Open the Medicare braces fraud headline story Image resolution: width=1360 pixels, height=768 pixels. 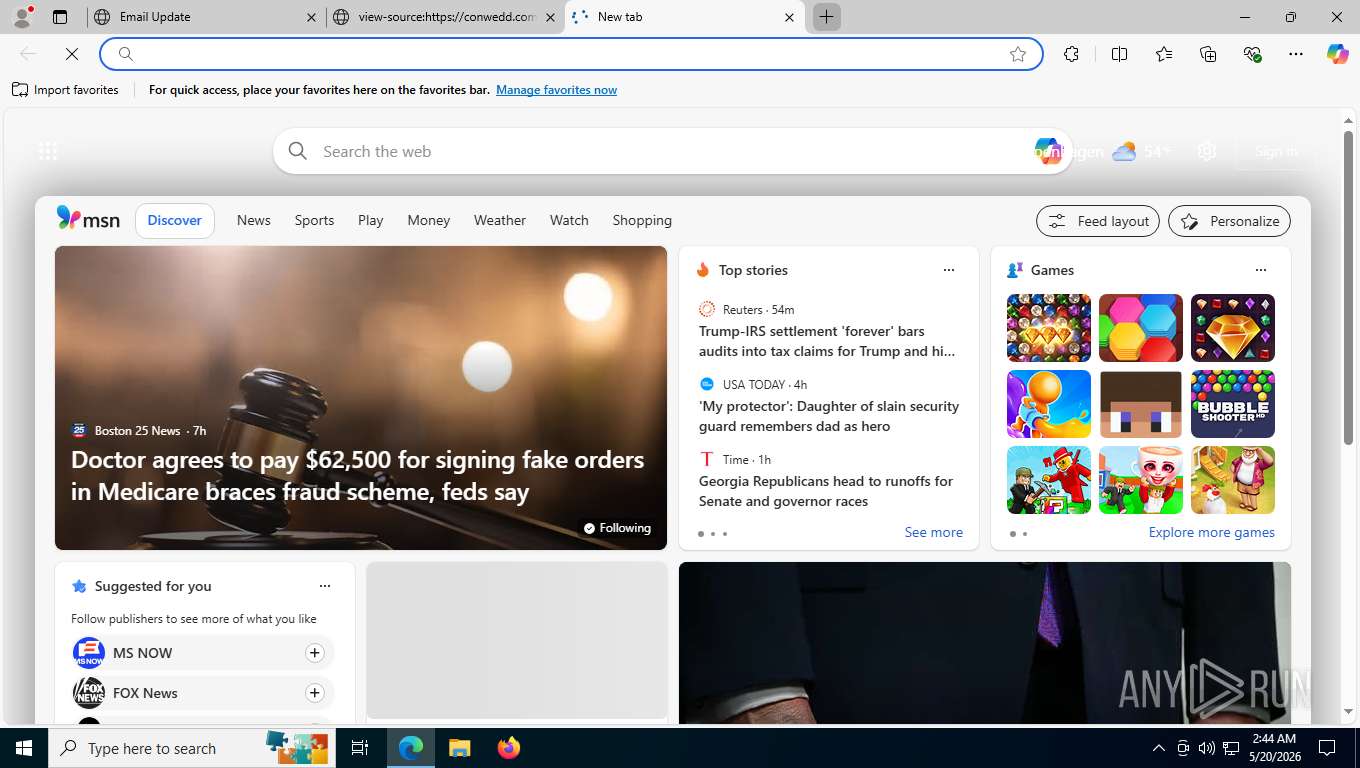coord(358,476)
